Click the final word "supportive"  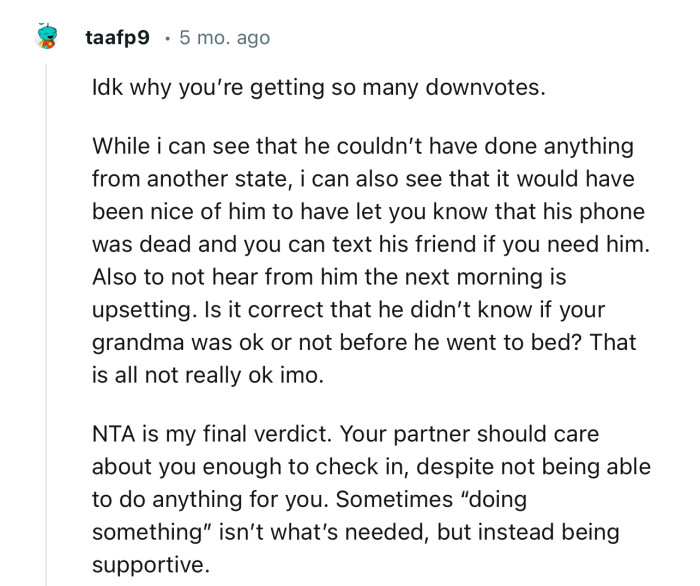[150, 564]
